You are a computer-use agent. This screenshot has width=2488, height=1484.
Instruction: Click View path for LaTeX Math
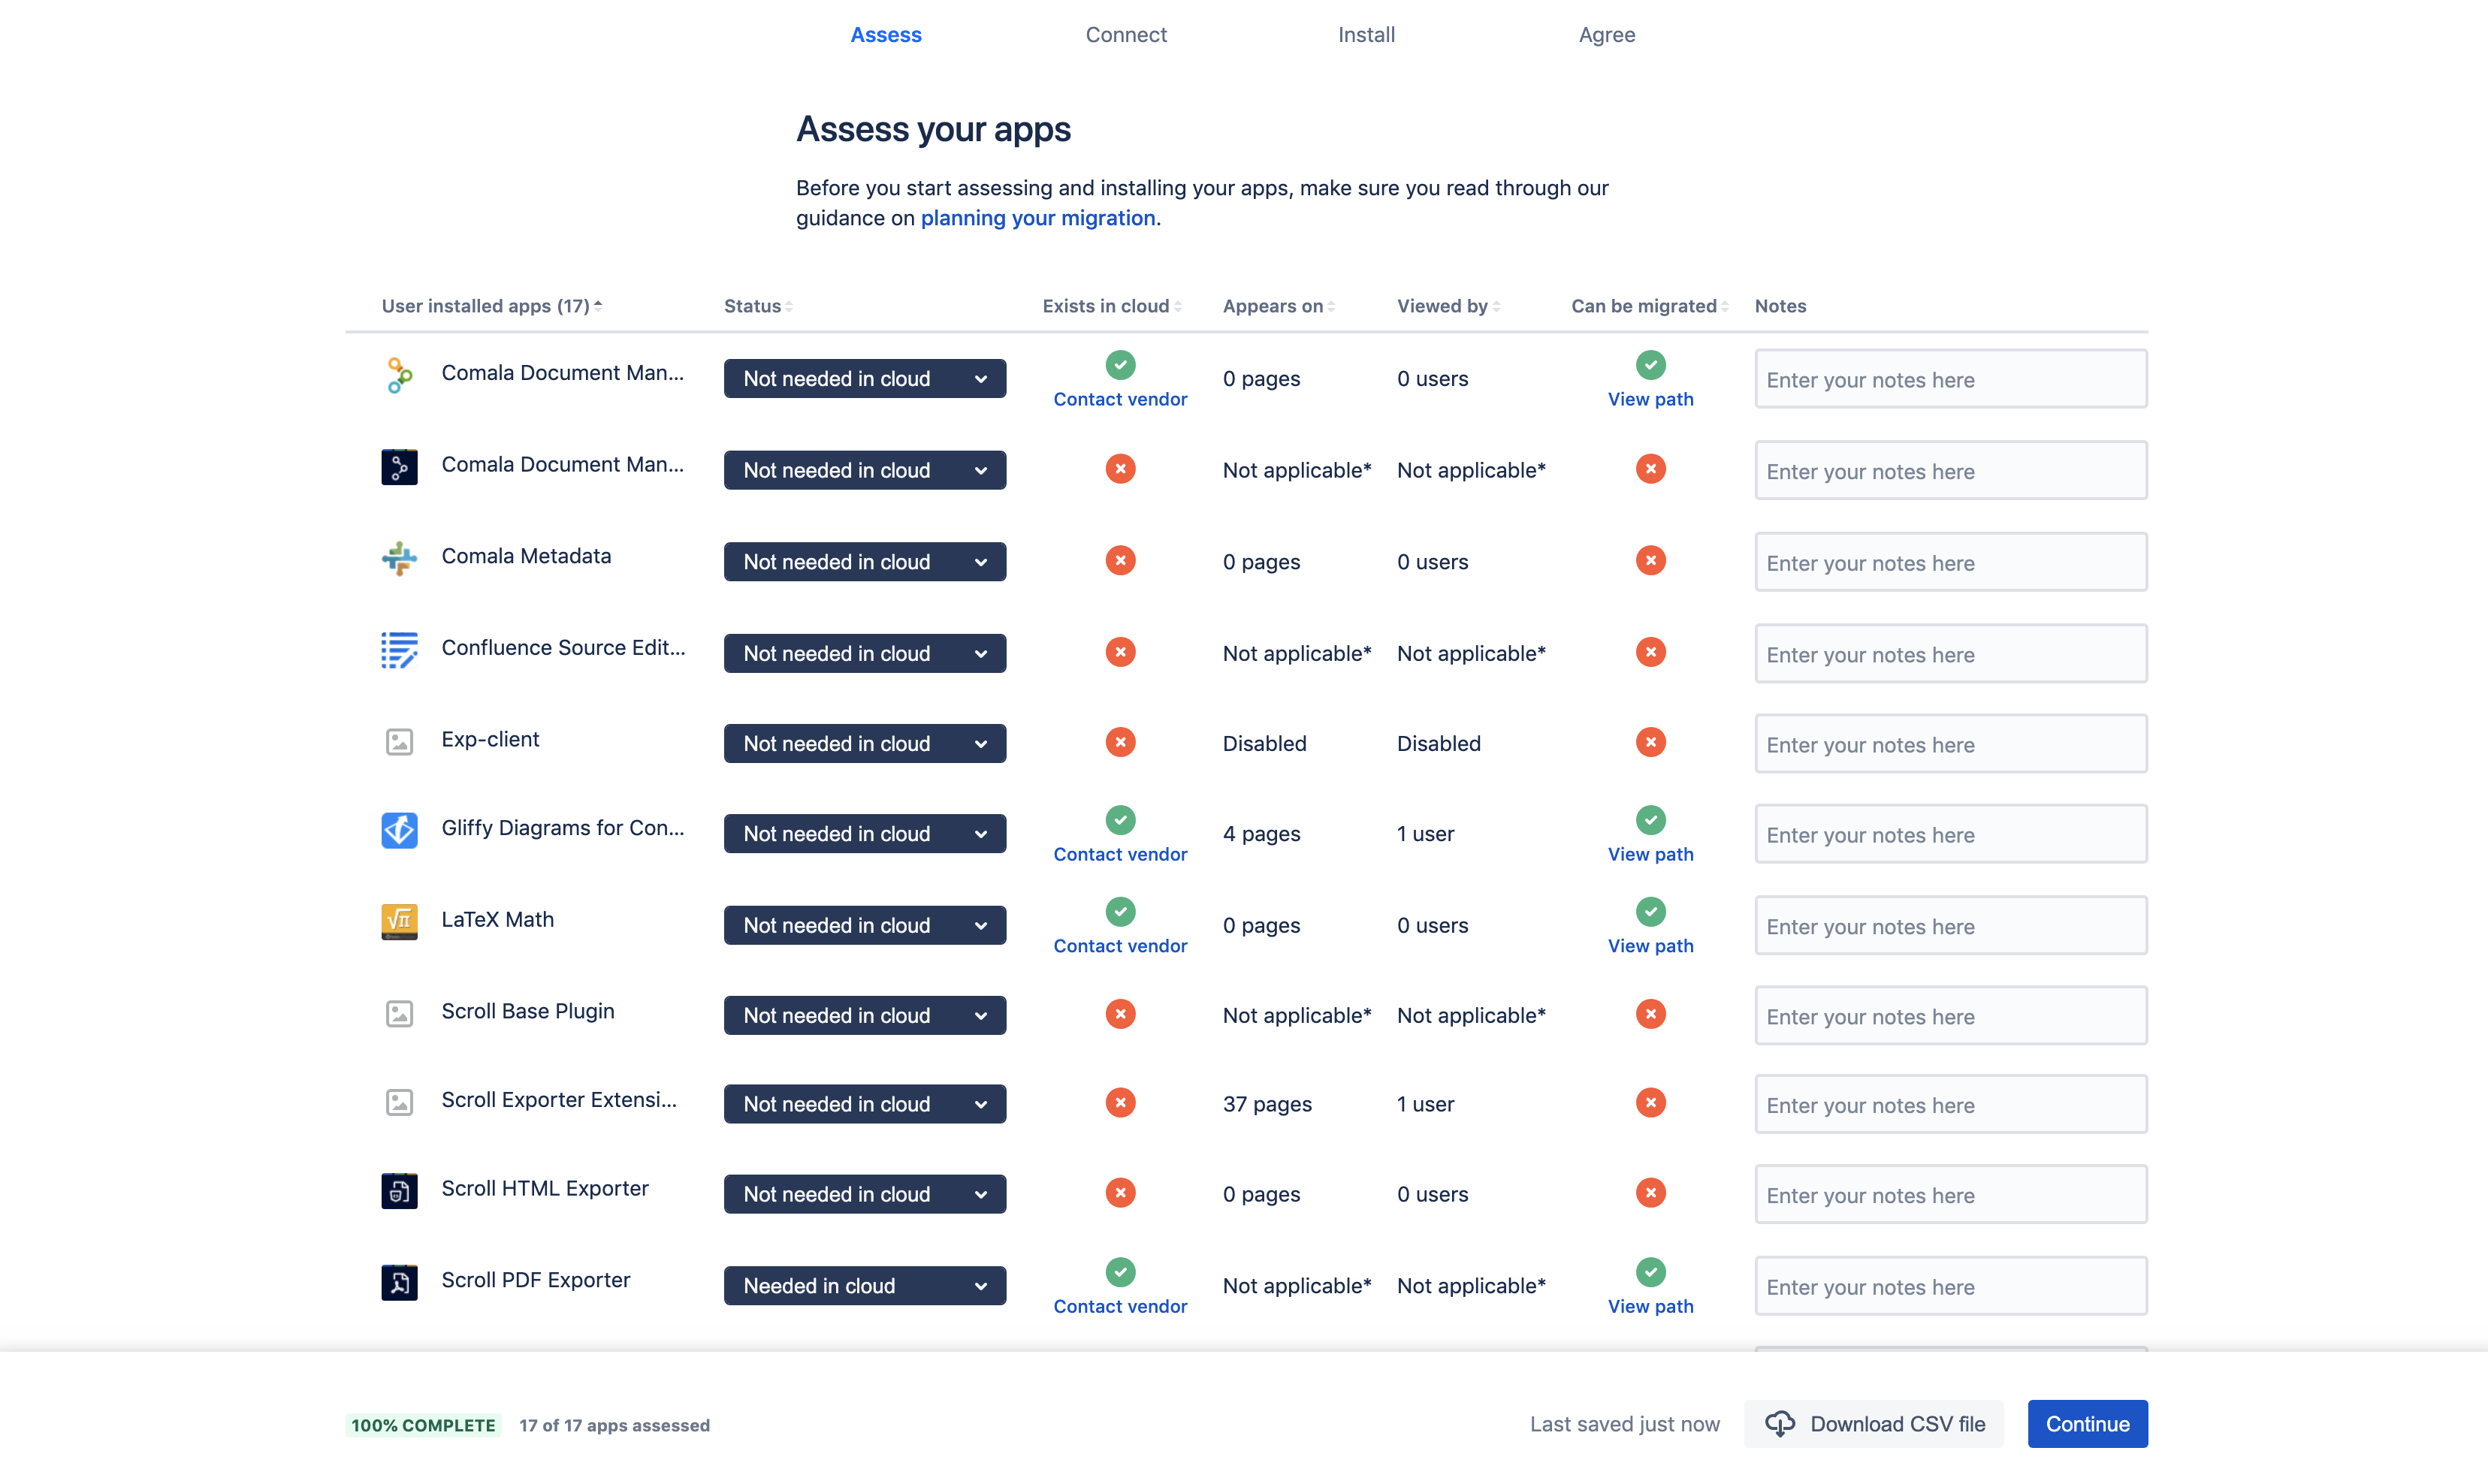1650,946
